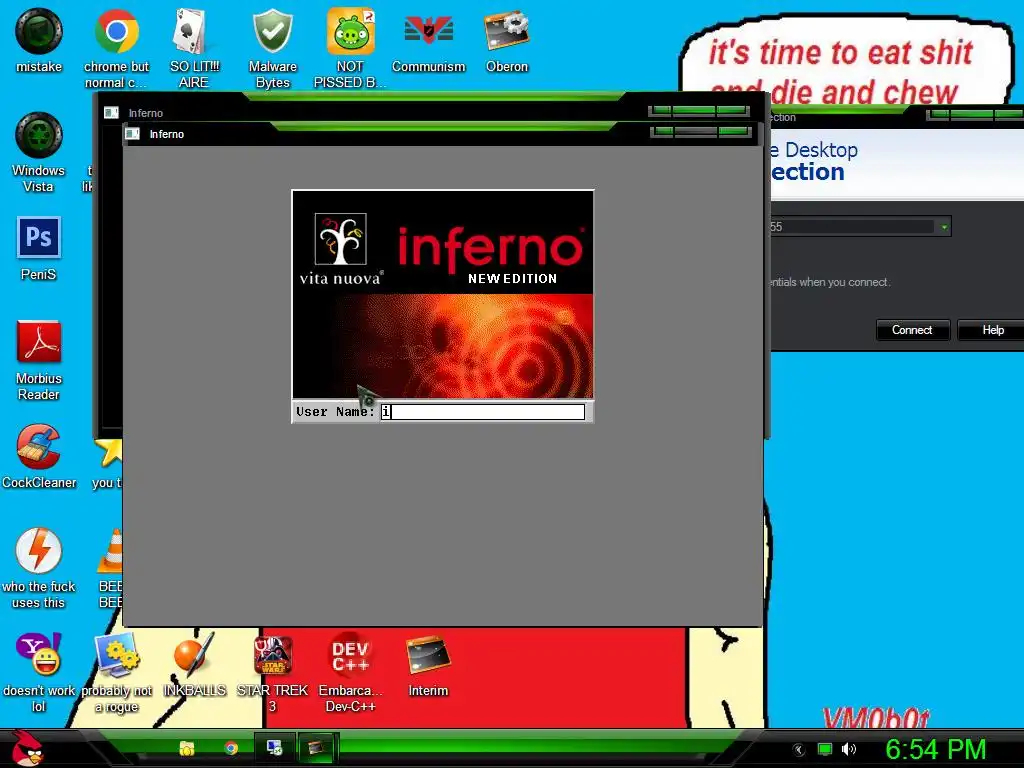Expand hidden tray icons arrow
Viewport: 1024px width, 768px height.
799,749
